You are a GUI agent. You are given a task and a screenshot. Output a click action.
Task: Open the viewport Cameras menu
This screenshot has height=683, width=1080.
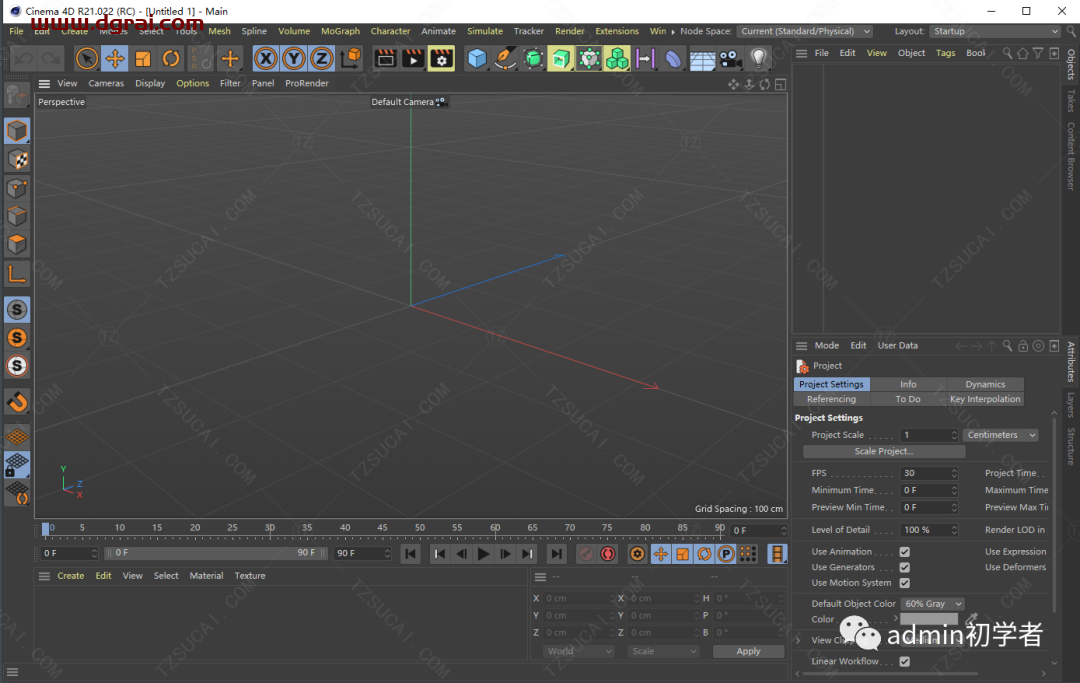click(x=106, y=83)
